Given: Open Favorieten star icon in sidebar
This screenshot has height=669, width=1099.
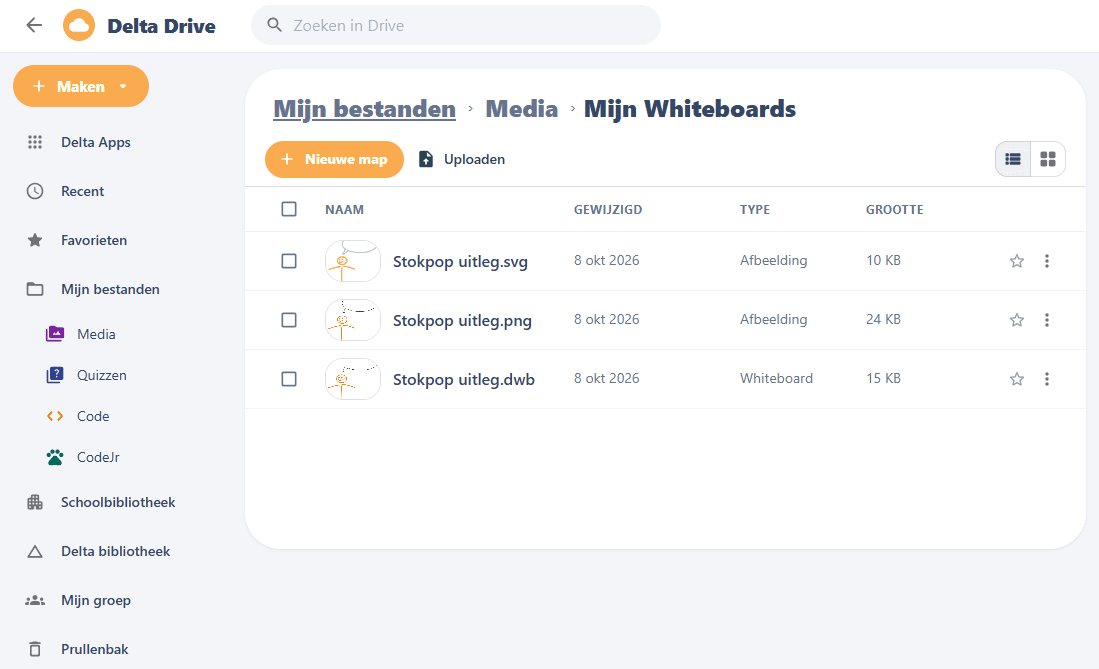Looking at the screenshot, I should tap(35, 241).
